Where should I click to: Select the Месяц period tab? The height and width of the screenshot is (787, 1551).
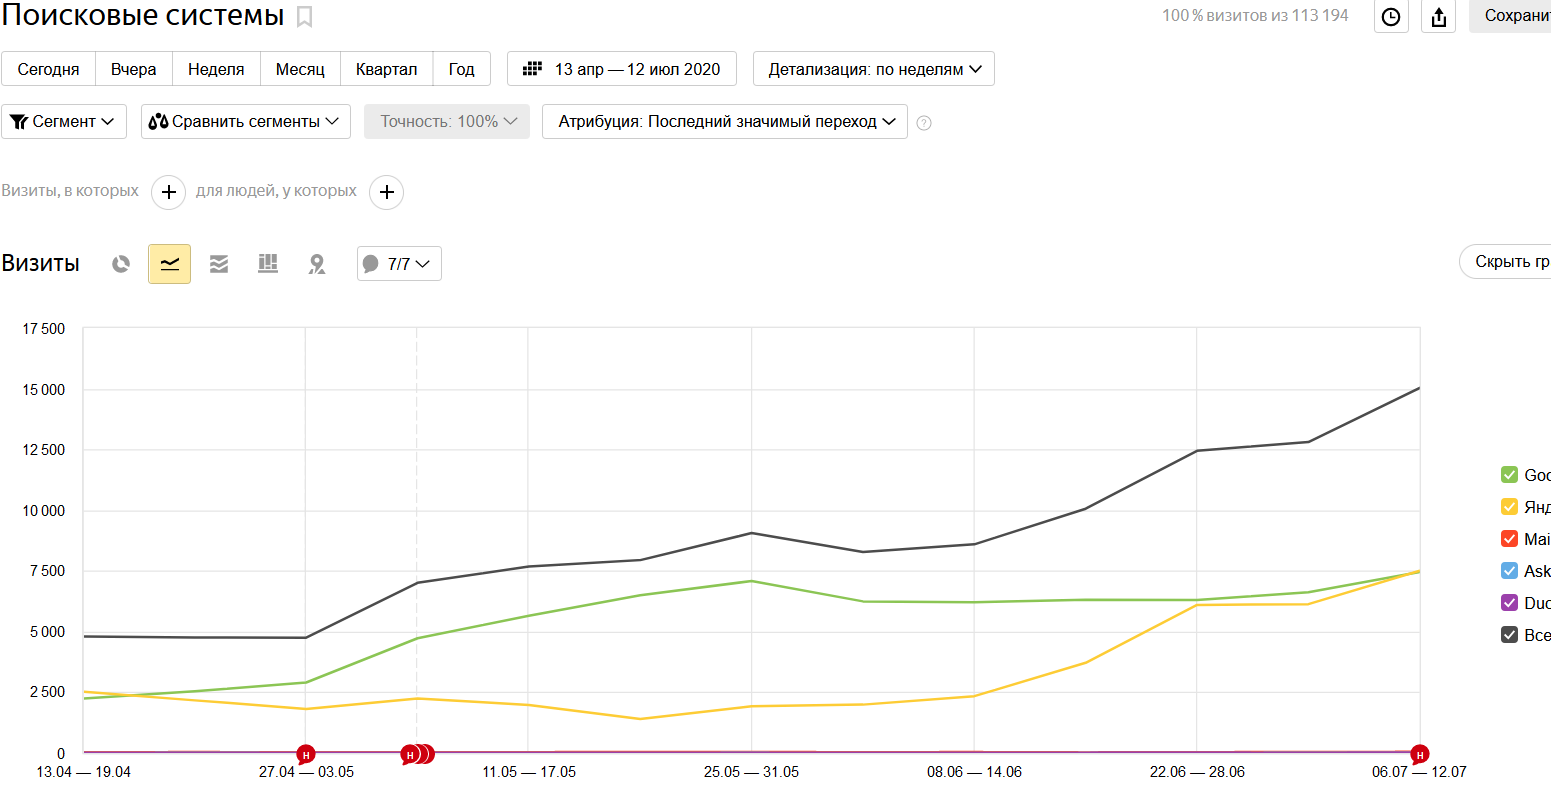click(300, 69)
